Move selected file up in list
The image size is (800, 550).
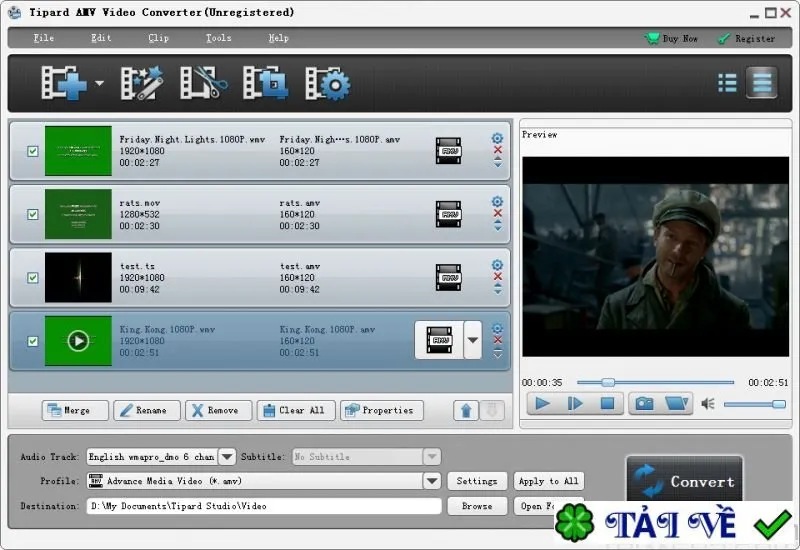pyautogui.click(x=466, y=410)
